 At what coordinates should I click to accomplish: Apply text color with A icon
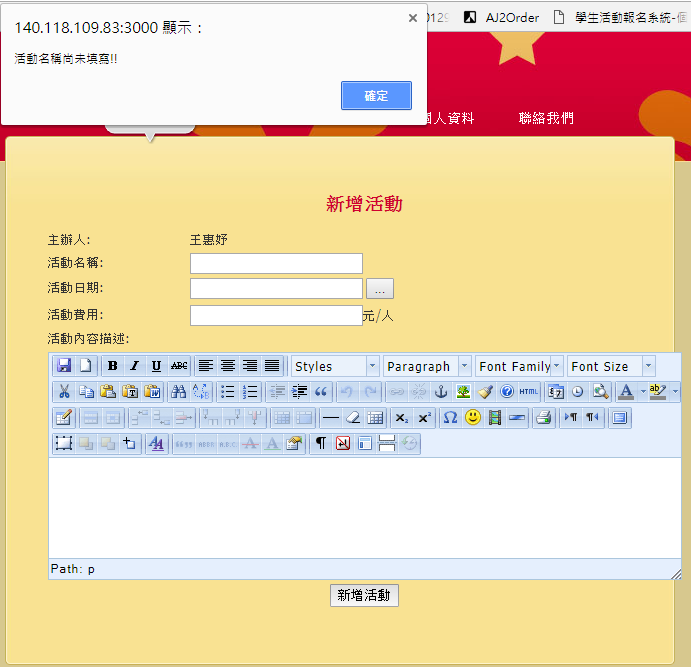[626, 392]
